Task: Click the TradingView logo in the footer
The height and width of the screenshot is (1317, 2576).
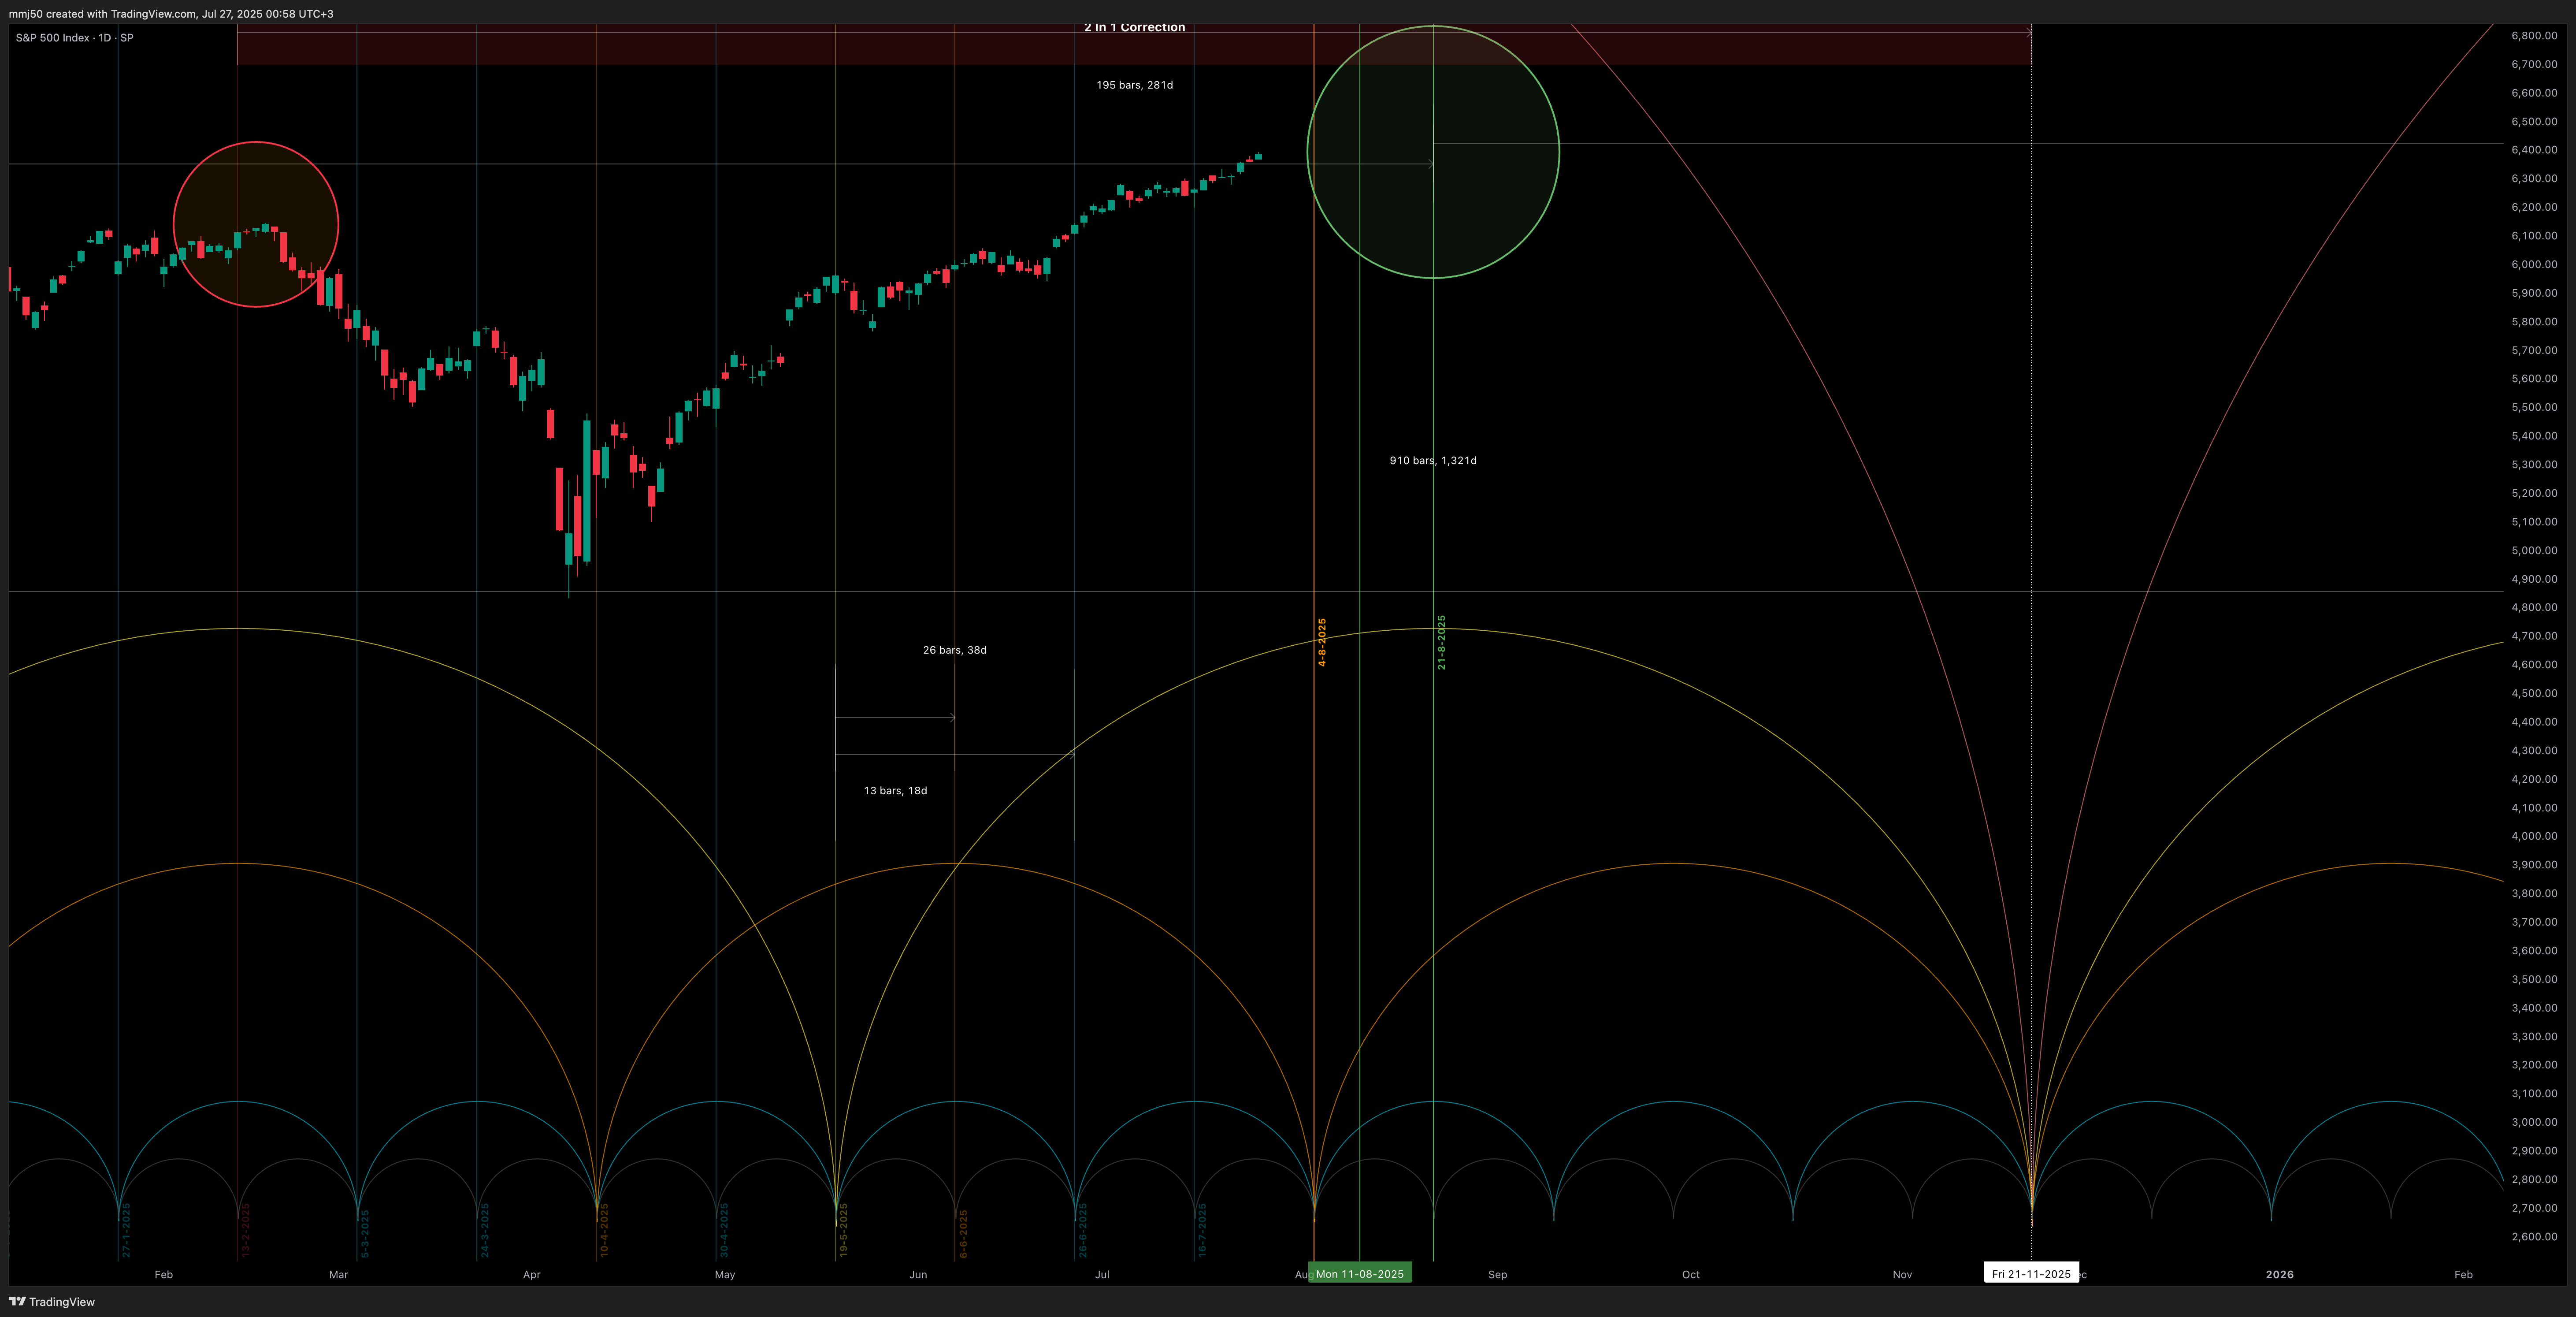Action: (52, 1301)
